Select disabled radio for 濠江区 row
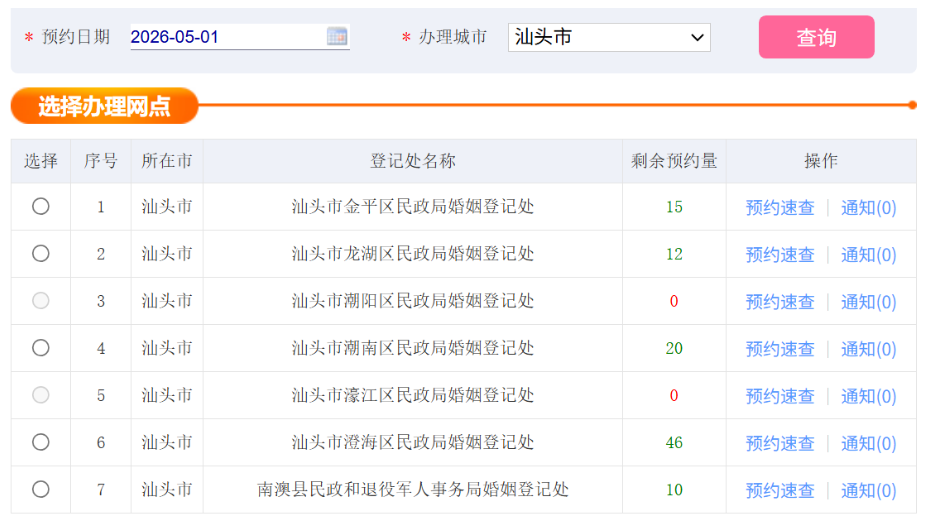 [x=41, y=395]
